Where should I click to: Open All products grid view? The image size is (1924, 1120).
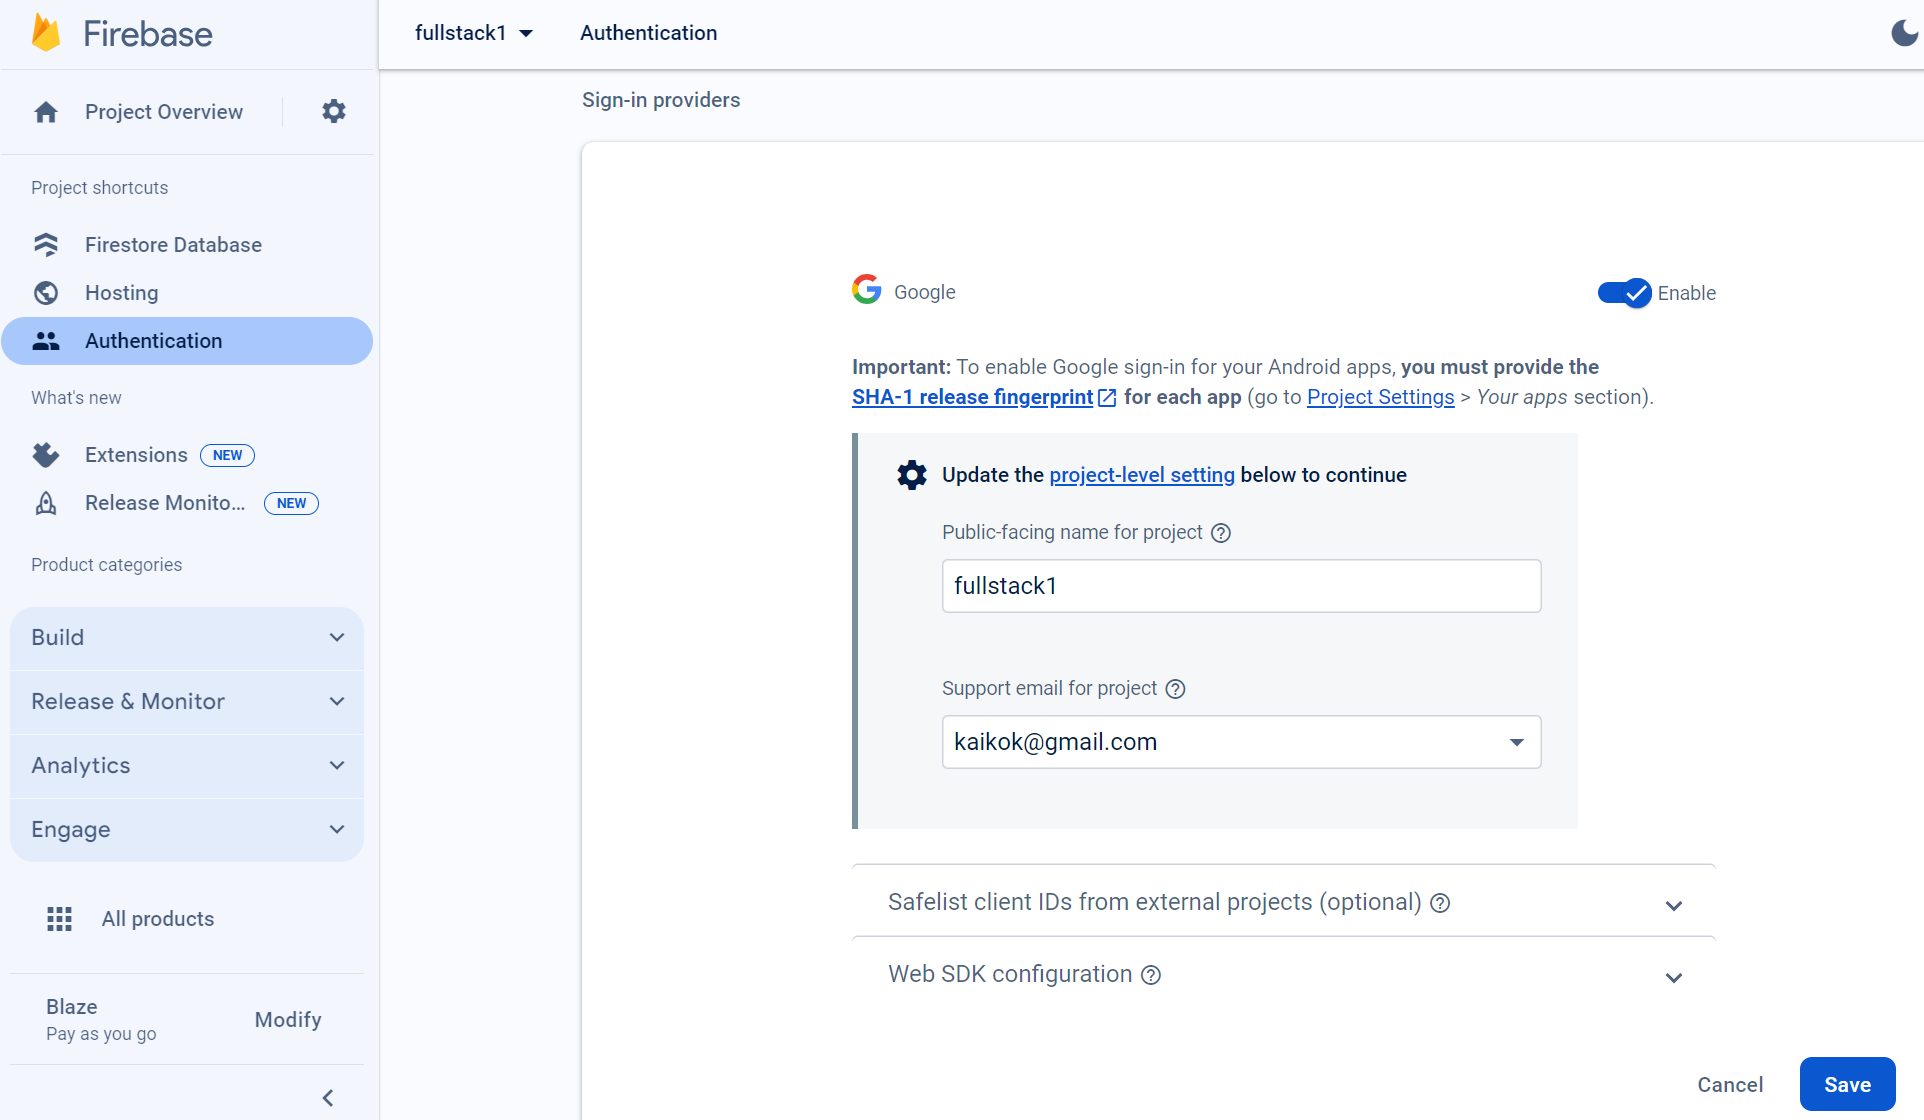click(157, 918)
